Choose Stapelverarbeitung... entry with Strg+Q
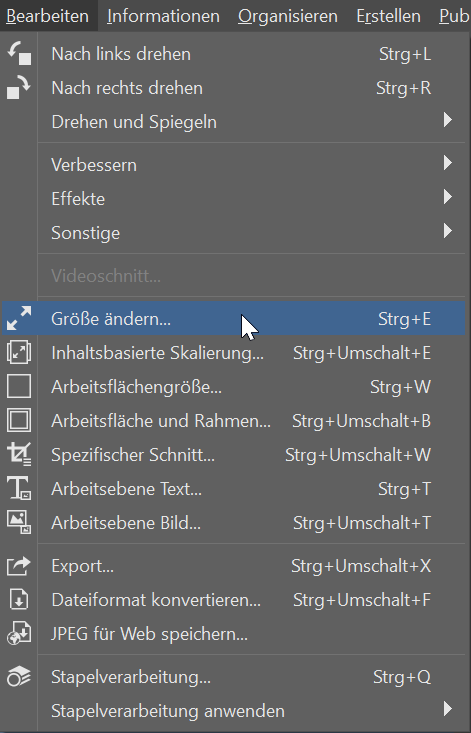 point(234,677)
